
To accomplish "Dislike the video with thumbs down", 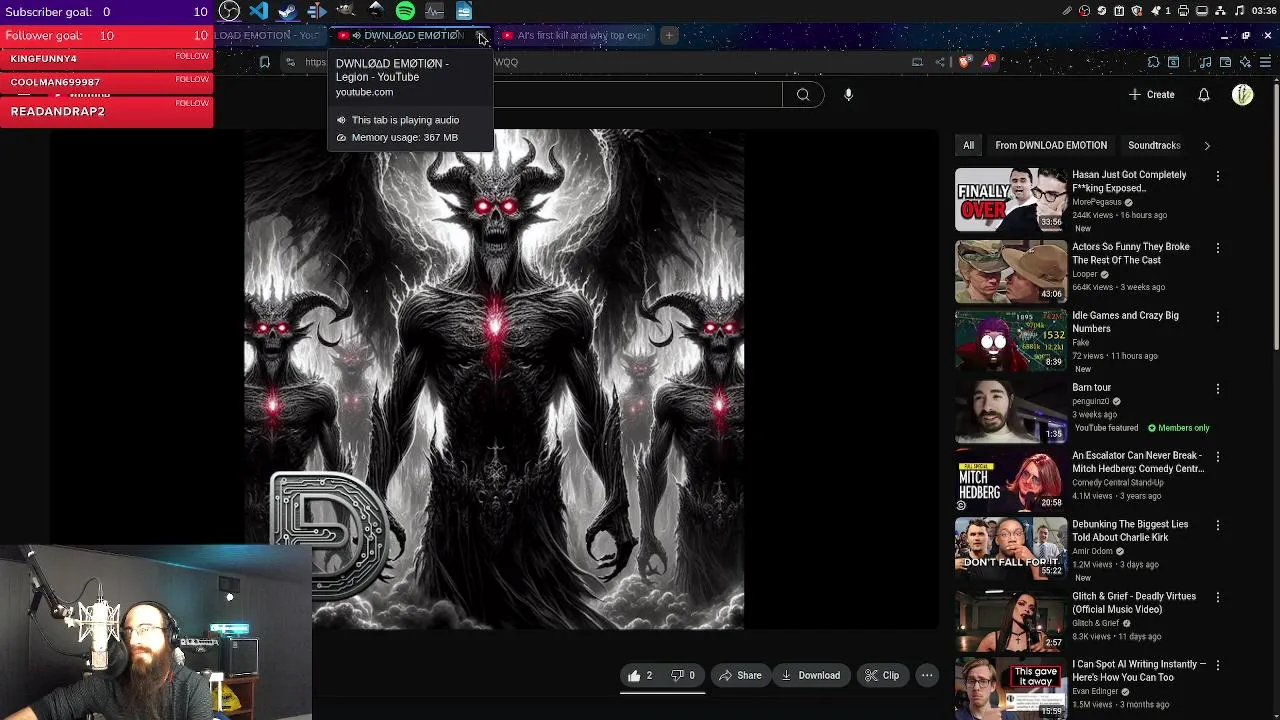I will [683, 675].
